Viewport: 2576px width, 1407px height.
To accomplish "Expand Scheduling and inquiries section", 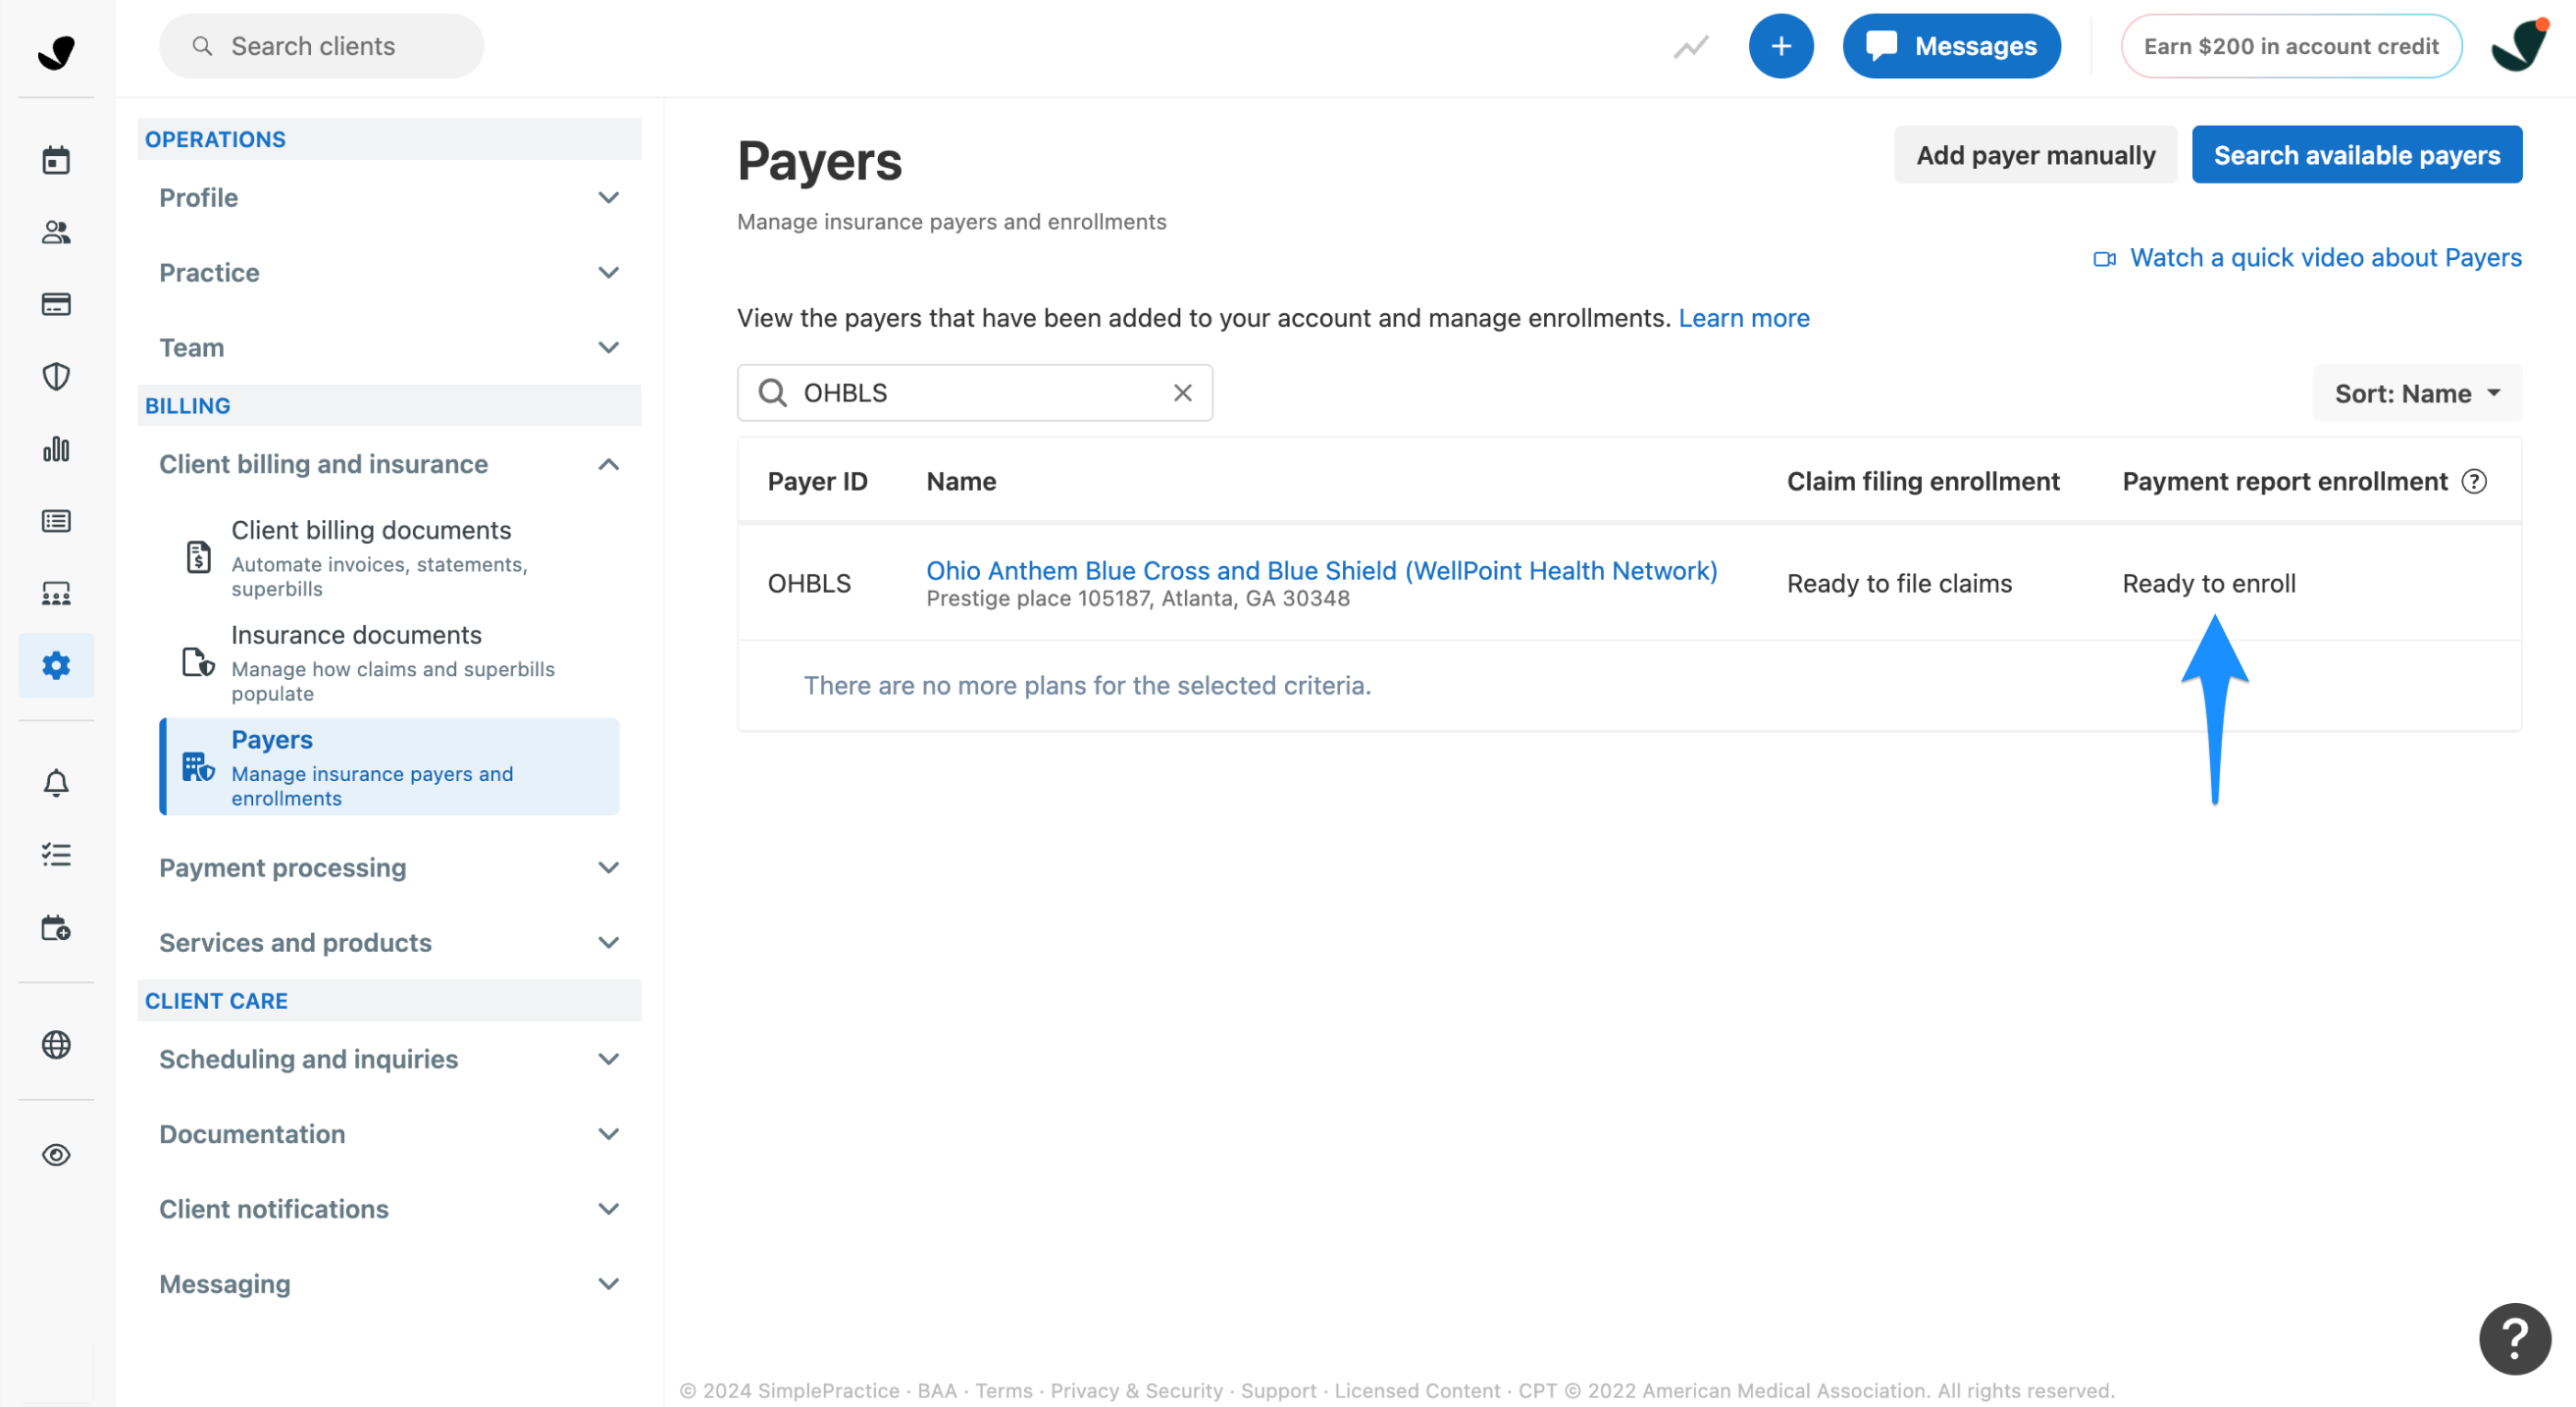I will click(389, 1058).
